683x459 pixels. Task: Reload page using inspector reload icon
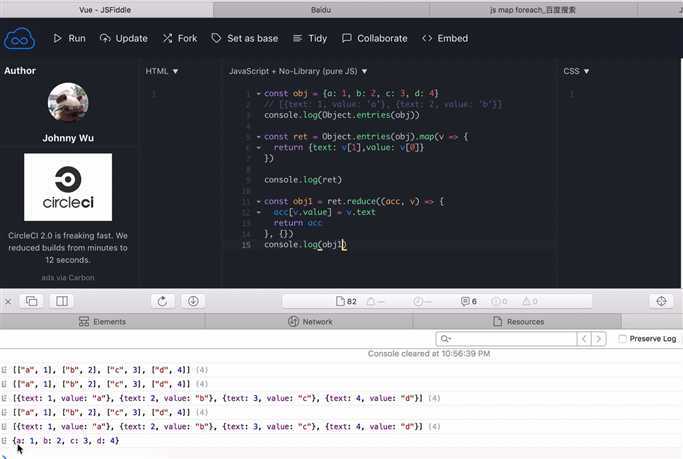click(162, 301)
